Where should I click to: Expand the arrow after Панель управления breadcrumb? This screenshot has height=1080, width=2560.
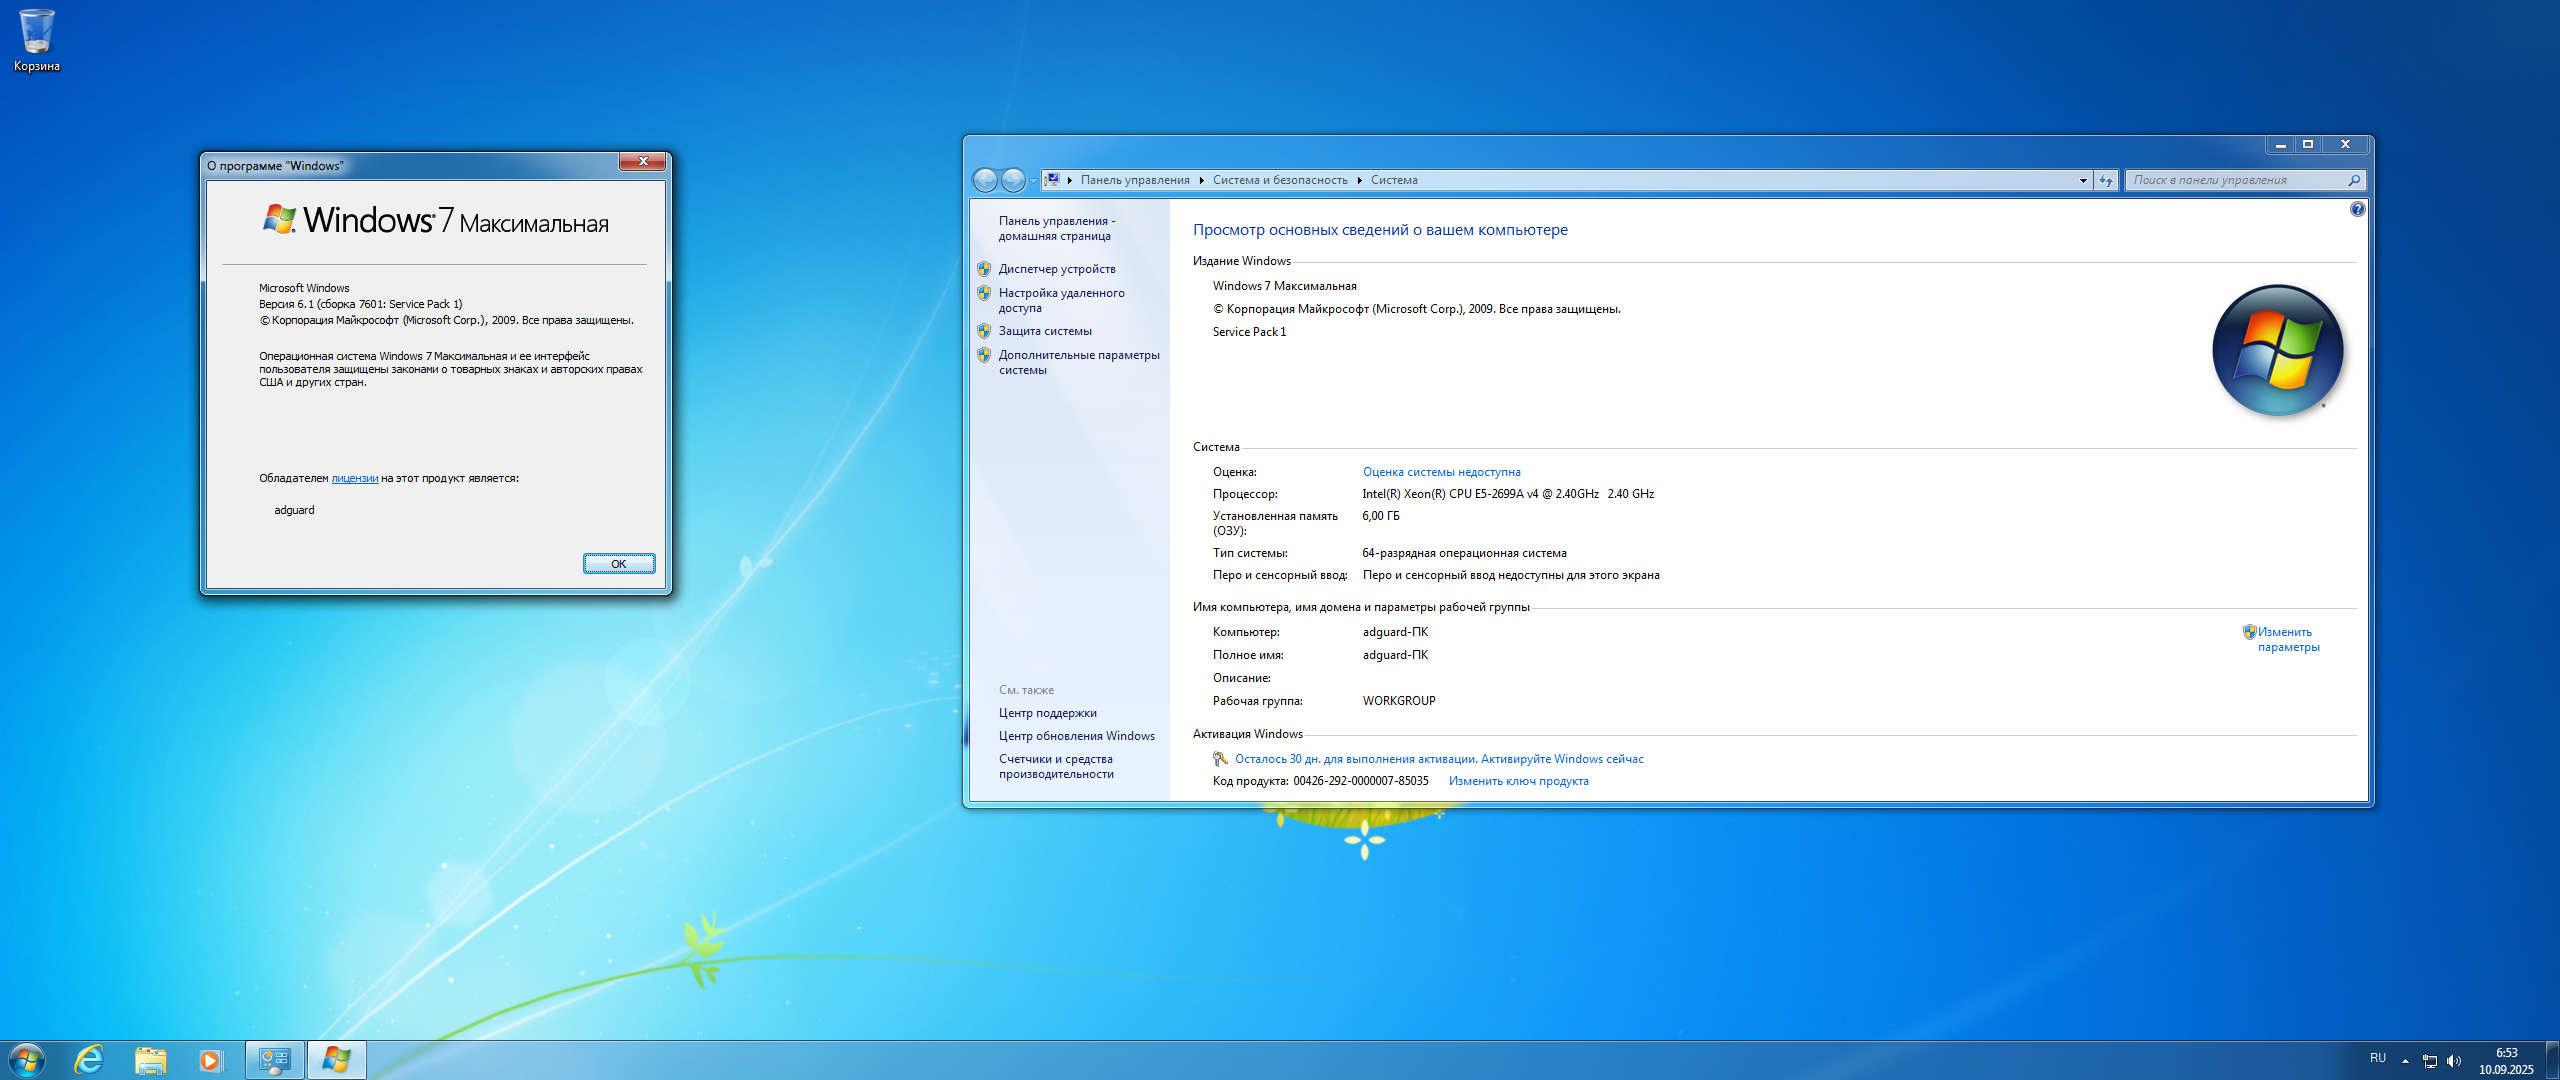[1201, 180]
